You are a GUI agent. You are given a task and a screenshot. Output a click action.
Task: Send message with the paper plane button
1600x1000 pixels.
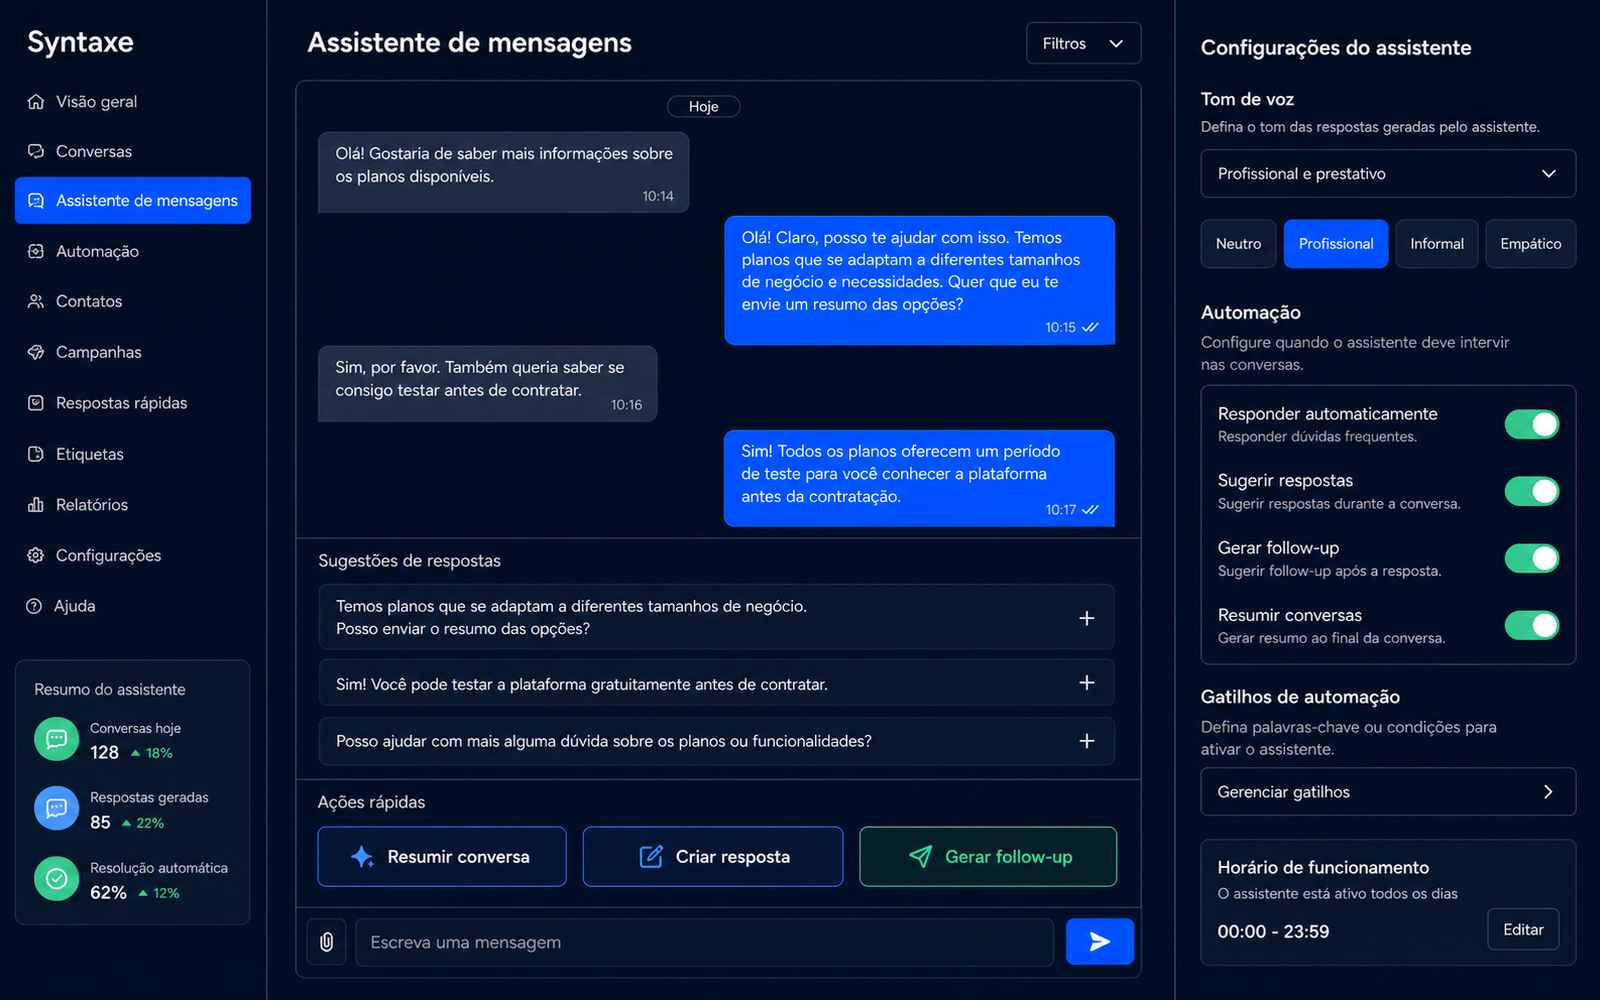point(1099,942)
